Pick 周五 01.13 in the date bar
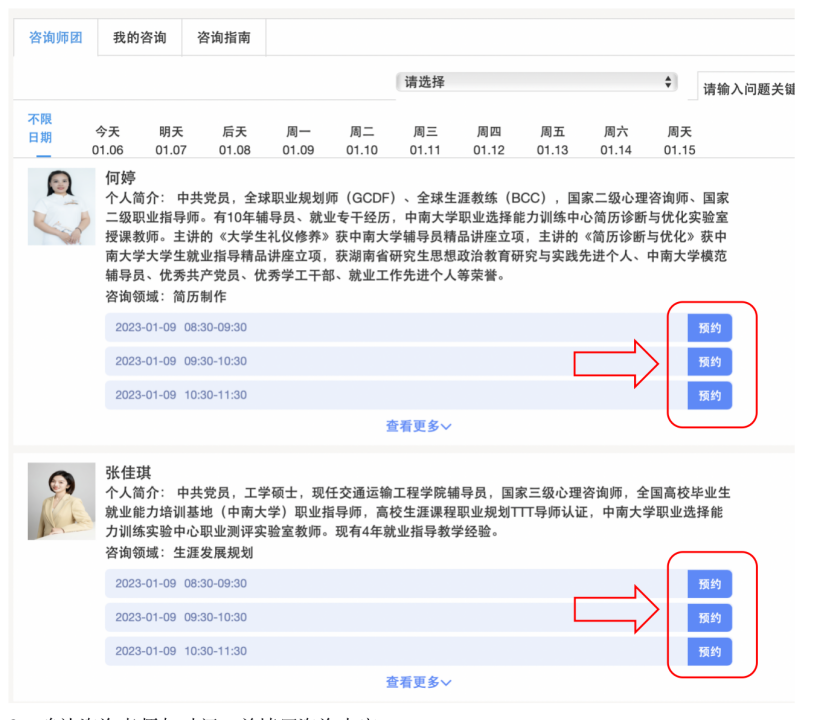This screenshot has height=720, width=814. [552, 141]
